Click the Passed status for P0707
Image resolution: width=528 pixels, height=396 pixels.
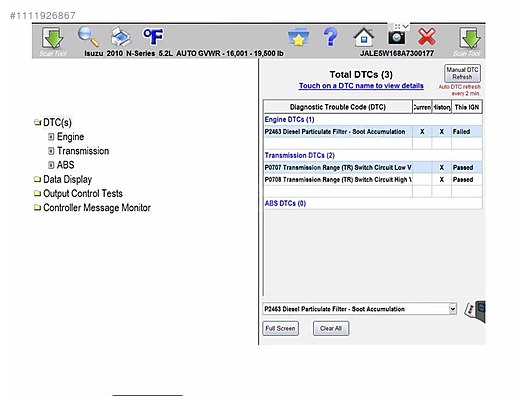click(x=463, y=167)
